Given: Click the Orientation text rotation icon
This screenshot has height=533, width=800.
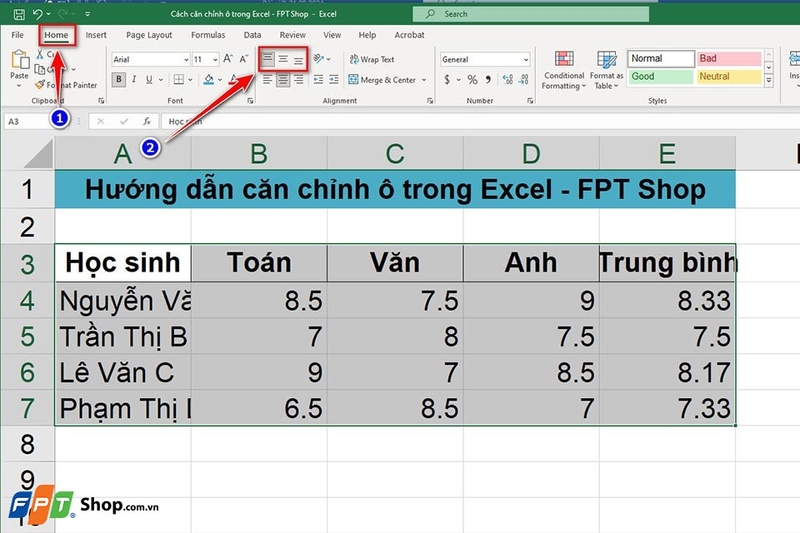Looking at the screenshot, I should [319, 59].
